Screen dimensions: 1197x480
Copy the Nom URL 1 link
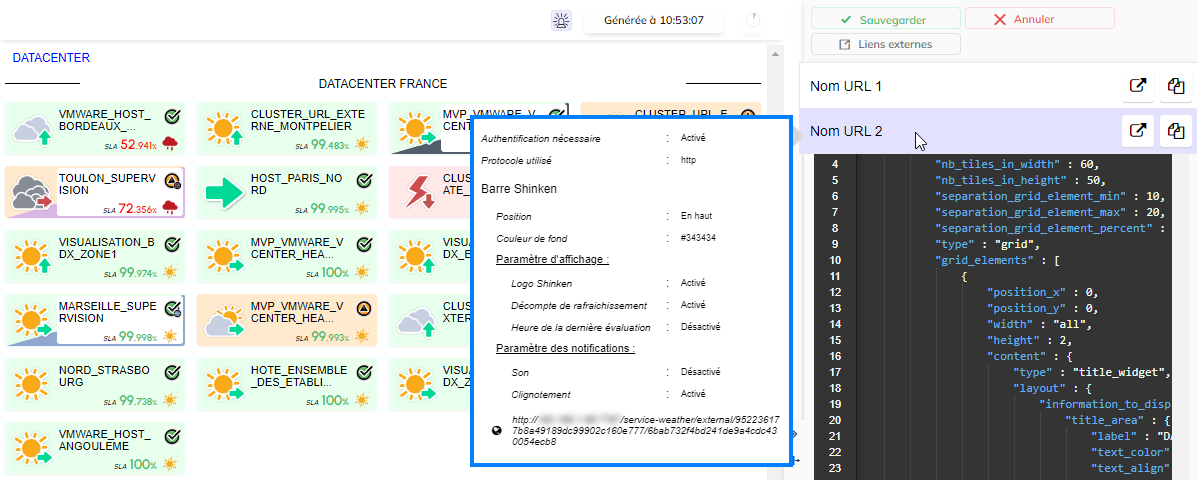1176,86
